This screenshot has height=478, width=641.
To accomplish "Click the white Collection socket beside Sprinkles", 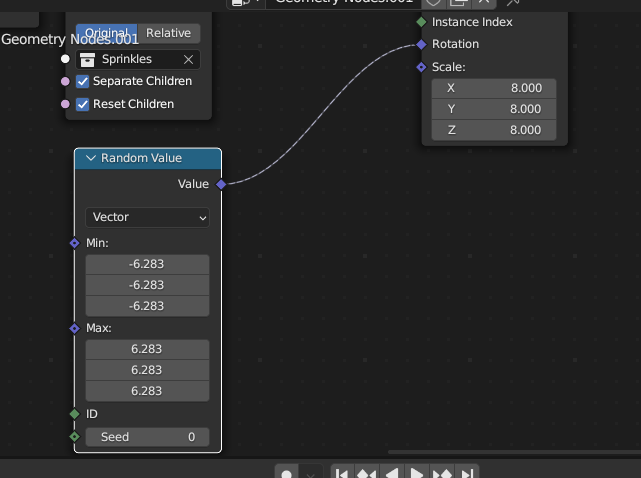I will click(65, 59).
